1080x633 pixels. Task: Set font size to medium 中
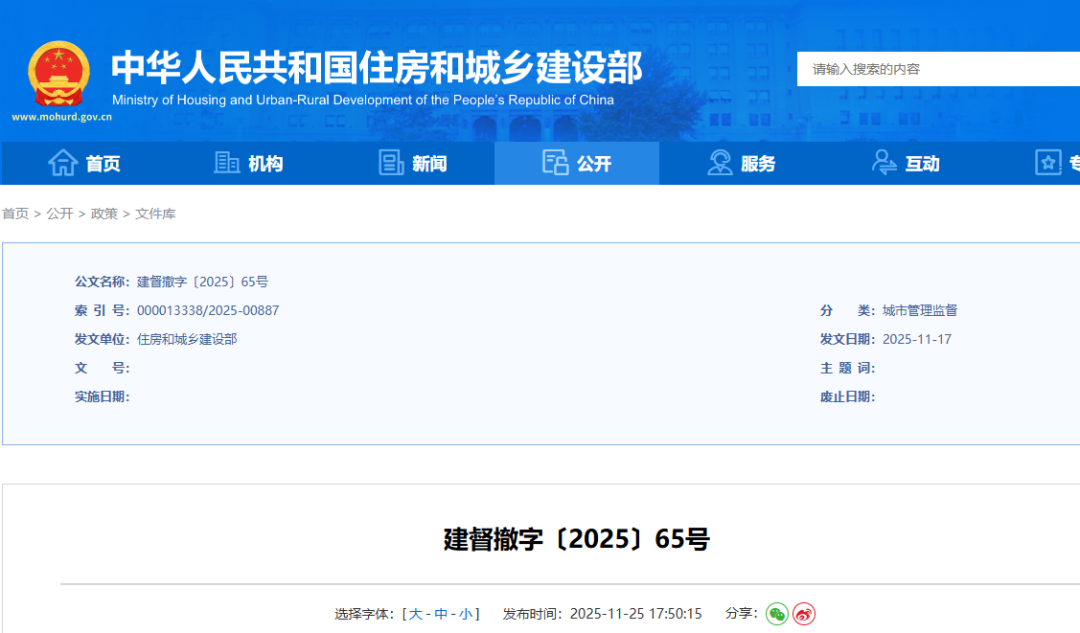coord(441,614)
